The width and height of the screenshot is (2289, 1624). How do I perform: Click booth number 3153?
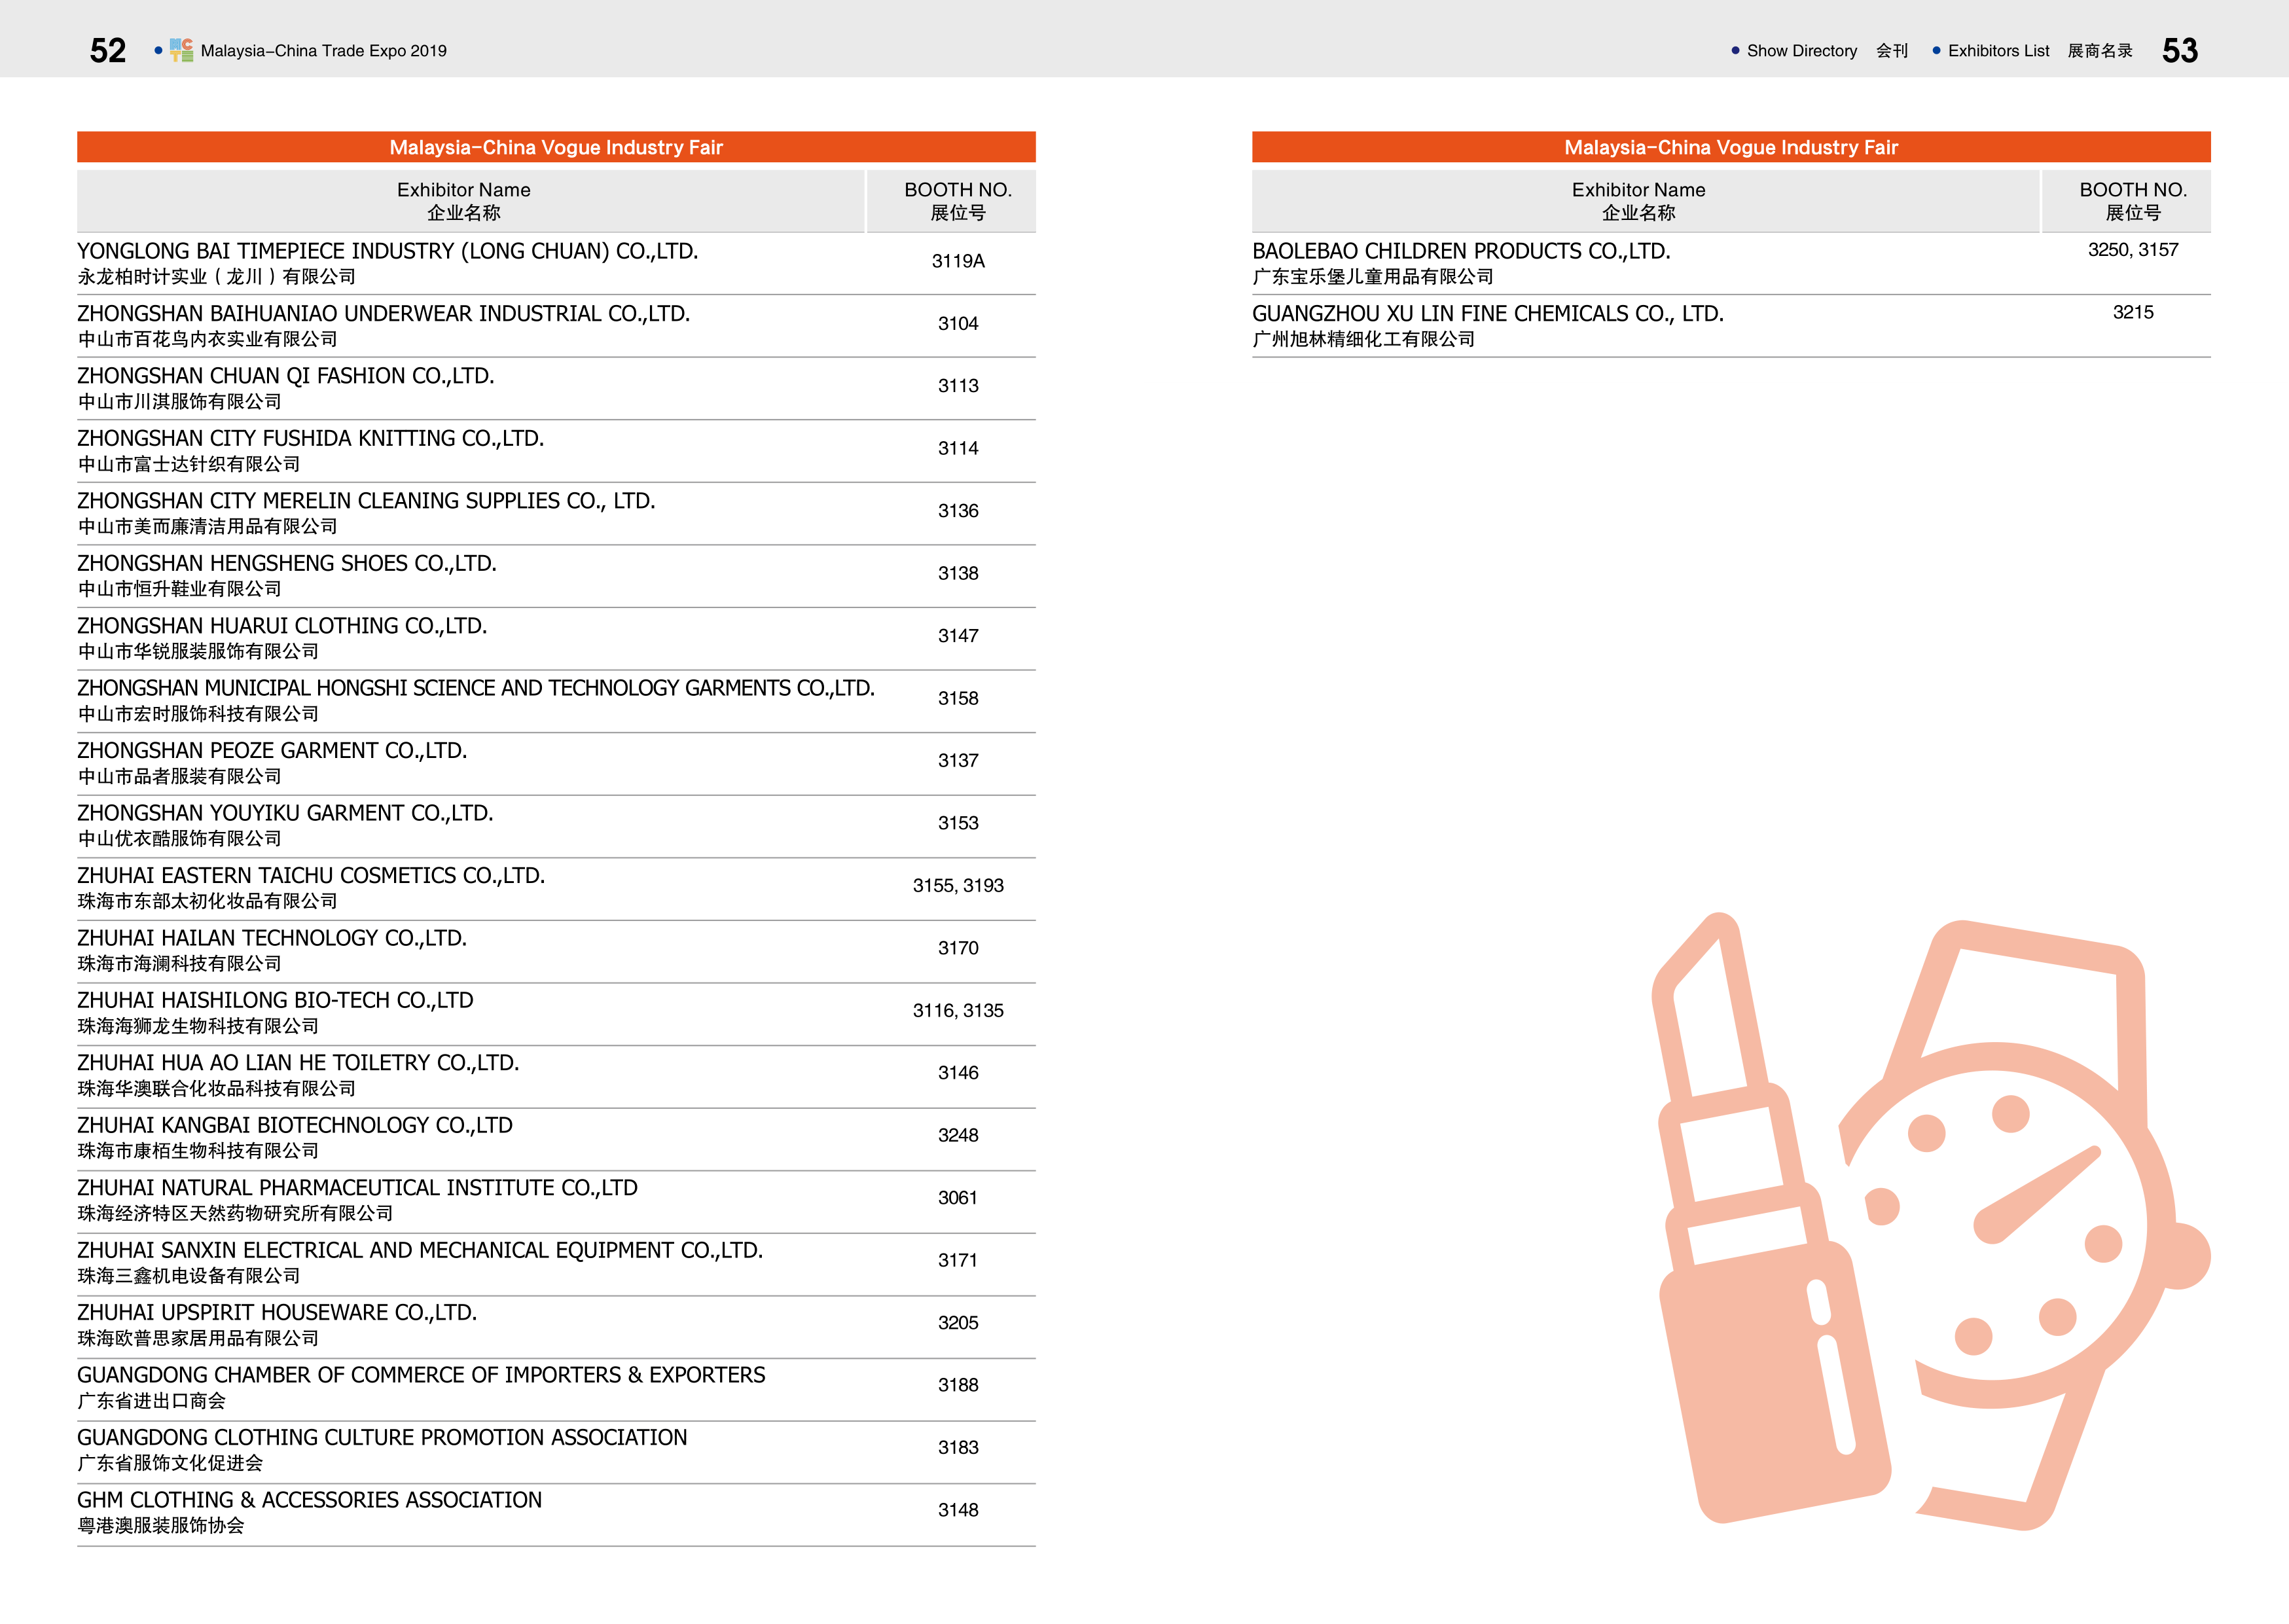pos(958,823)
